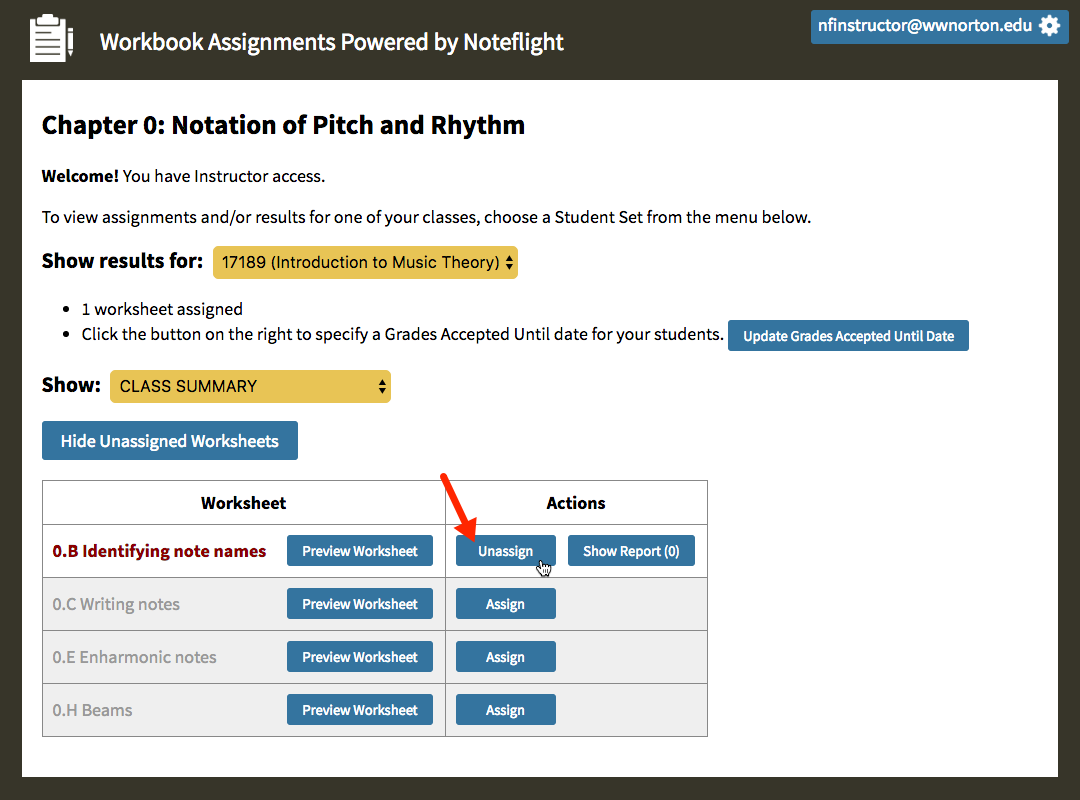Preview the 0.C Writing notes worksheet
Image resolution: width=1080 pixels, height=800 pixels.
pyautogui.click(x=360, y=604)
